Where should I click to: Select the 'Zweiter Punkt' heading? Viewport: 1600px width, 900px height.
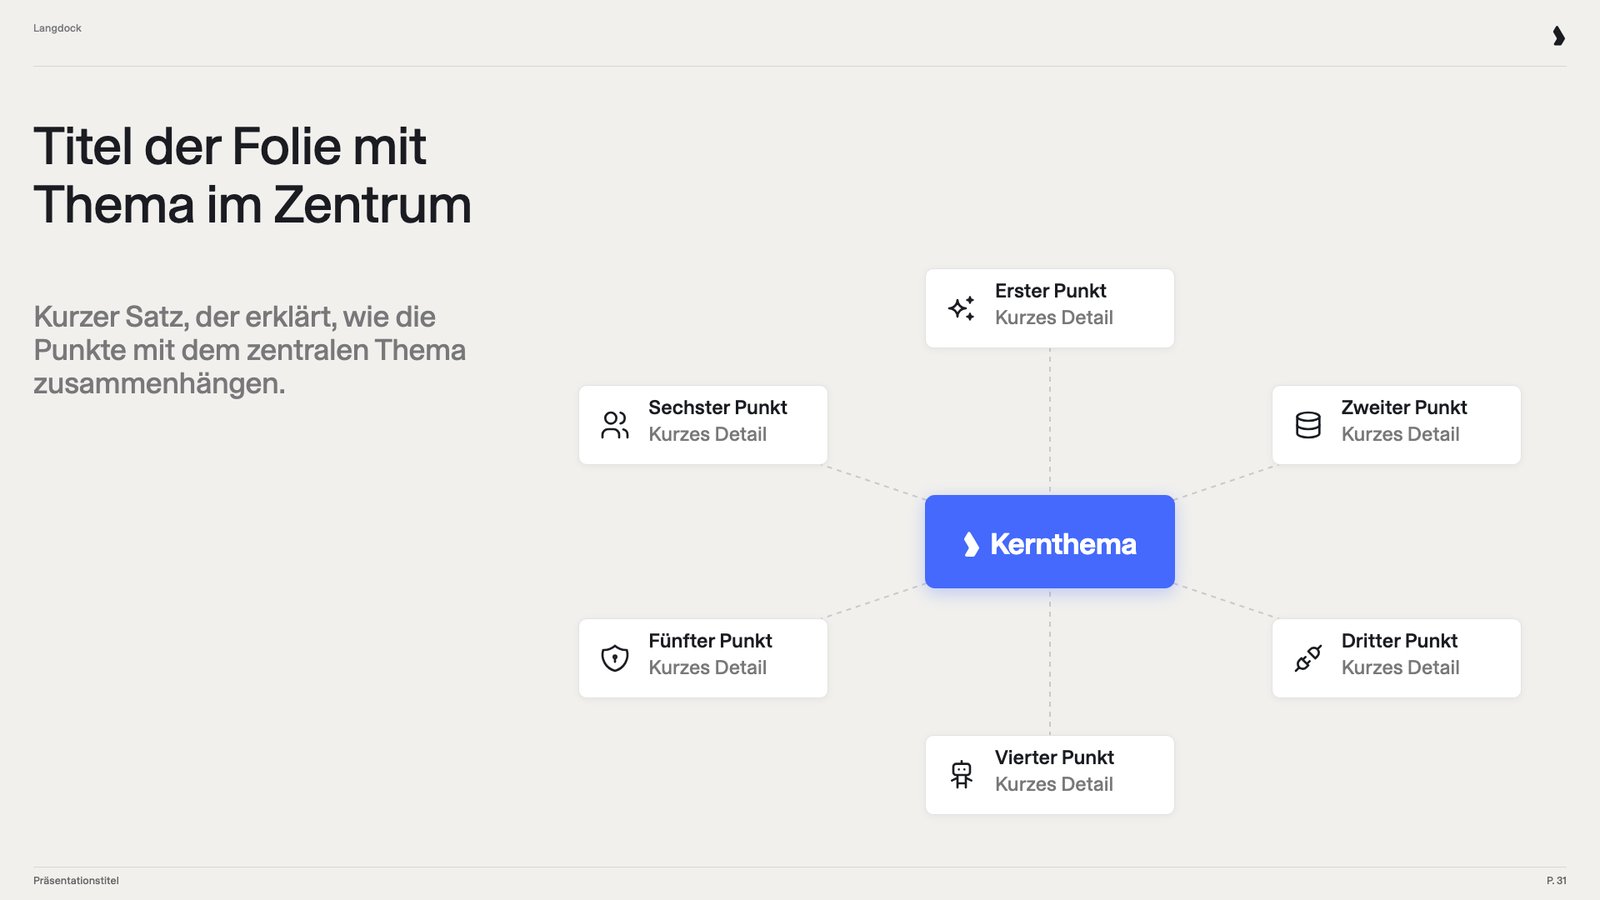coord(1404,408)
